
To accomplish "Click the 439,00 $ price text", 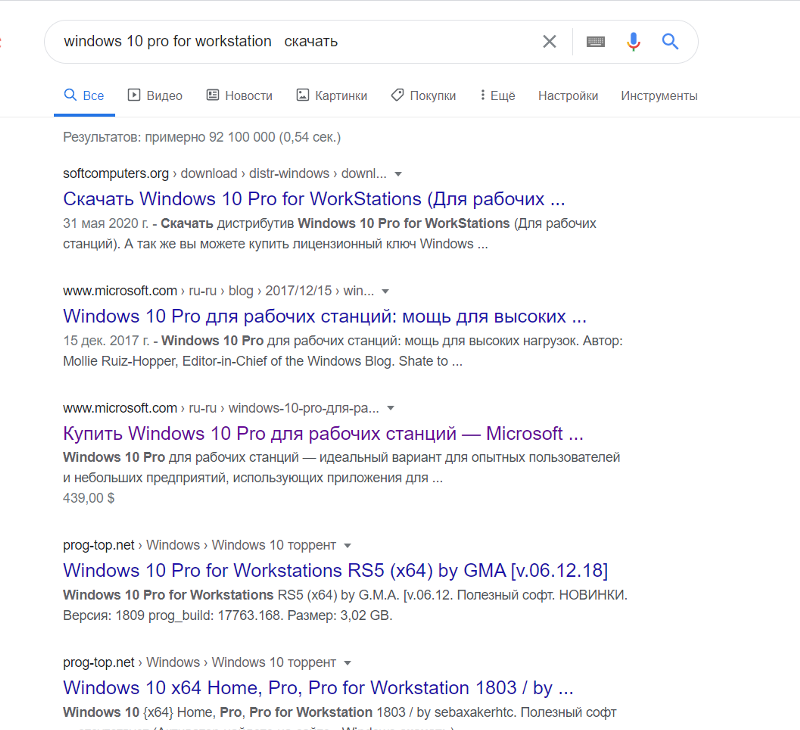I will (x=89, y=498).
